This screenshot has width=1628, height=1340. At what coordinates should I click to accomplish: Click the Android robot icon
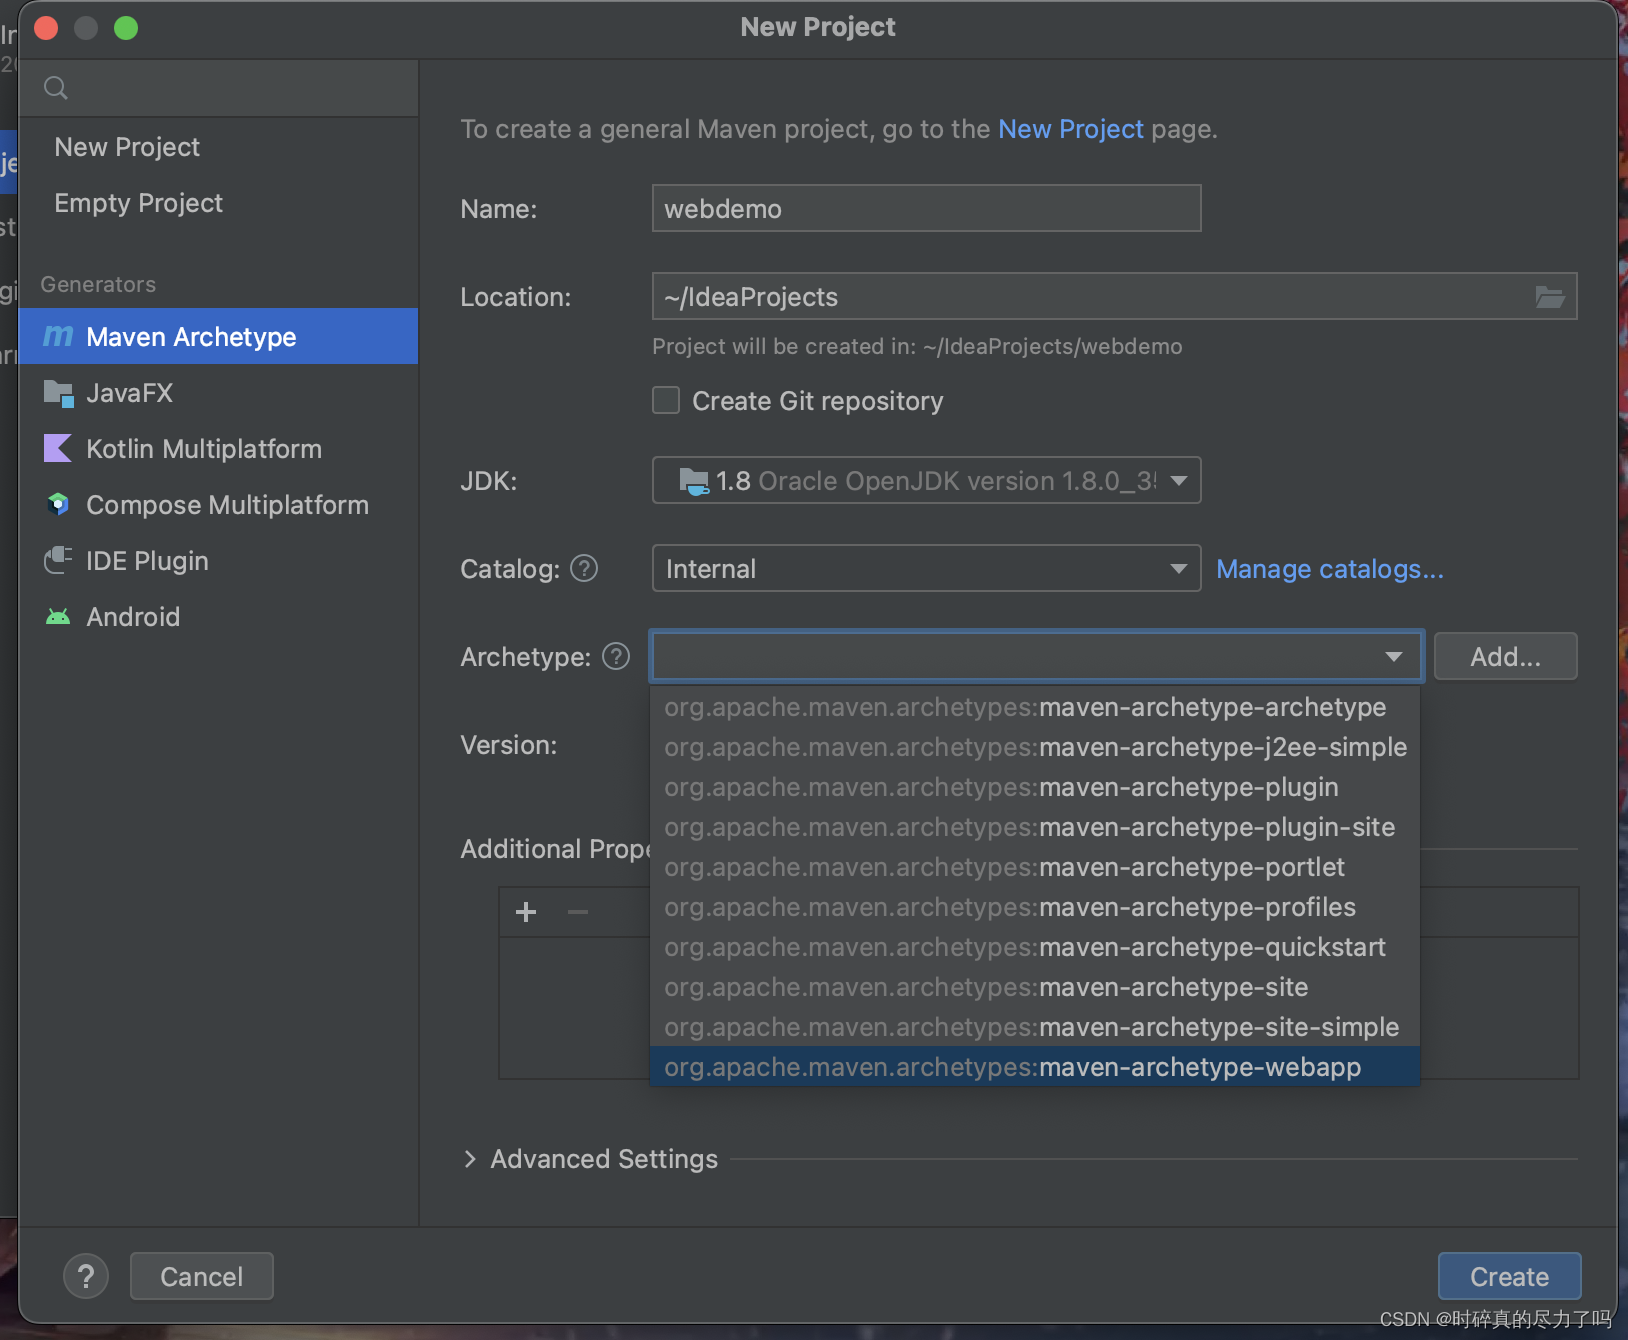(x=58, y=617)
